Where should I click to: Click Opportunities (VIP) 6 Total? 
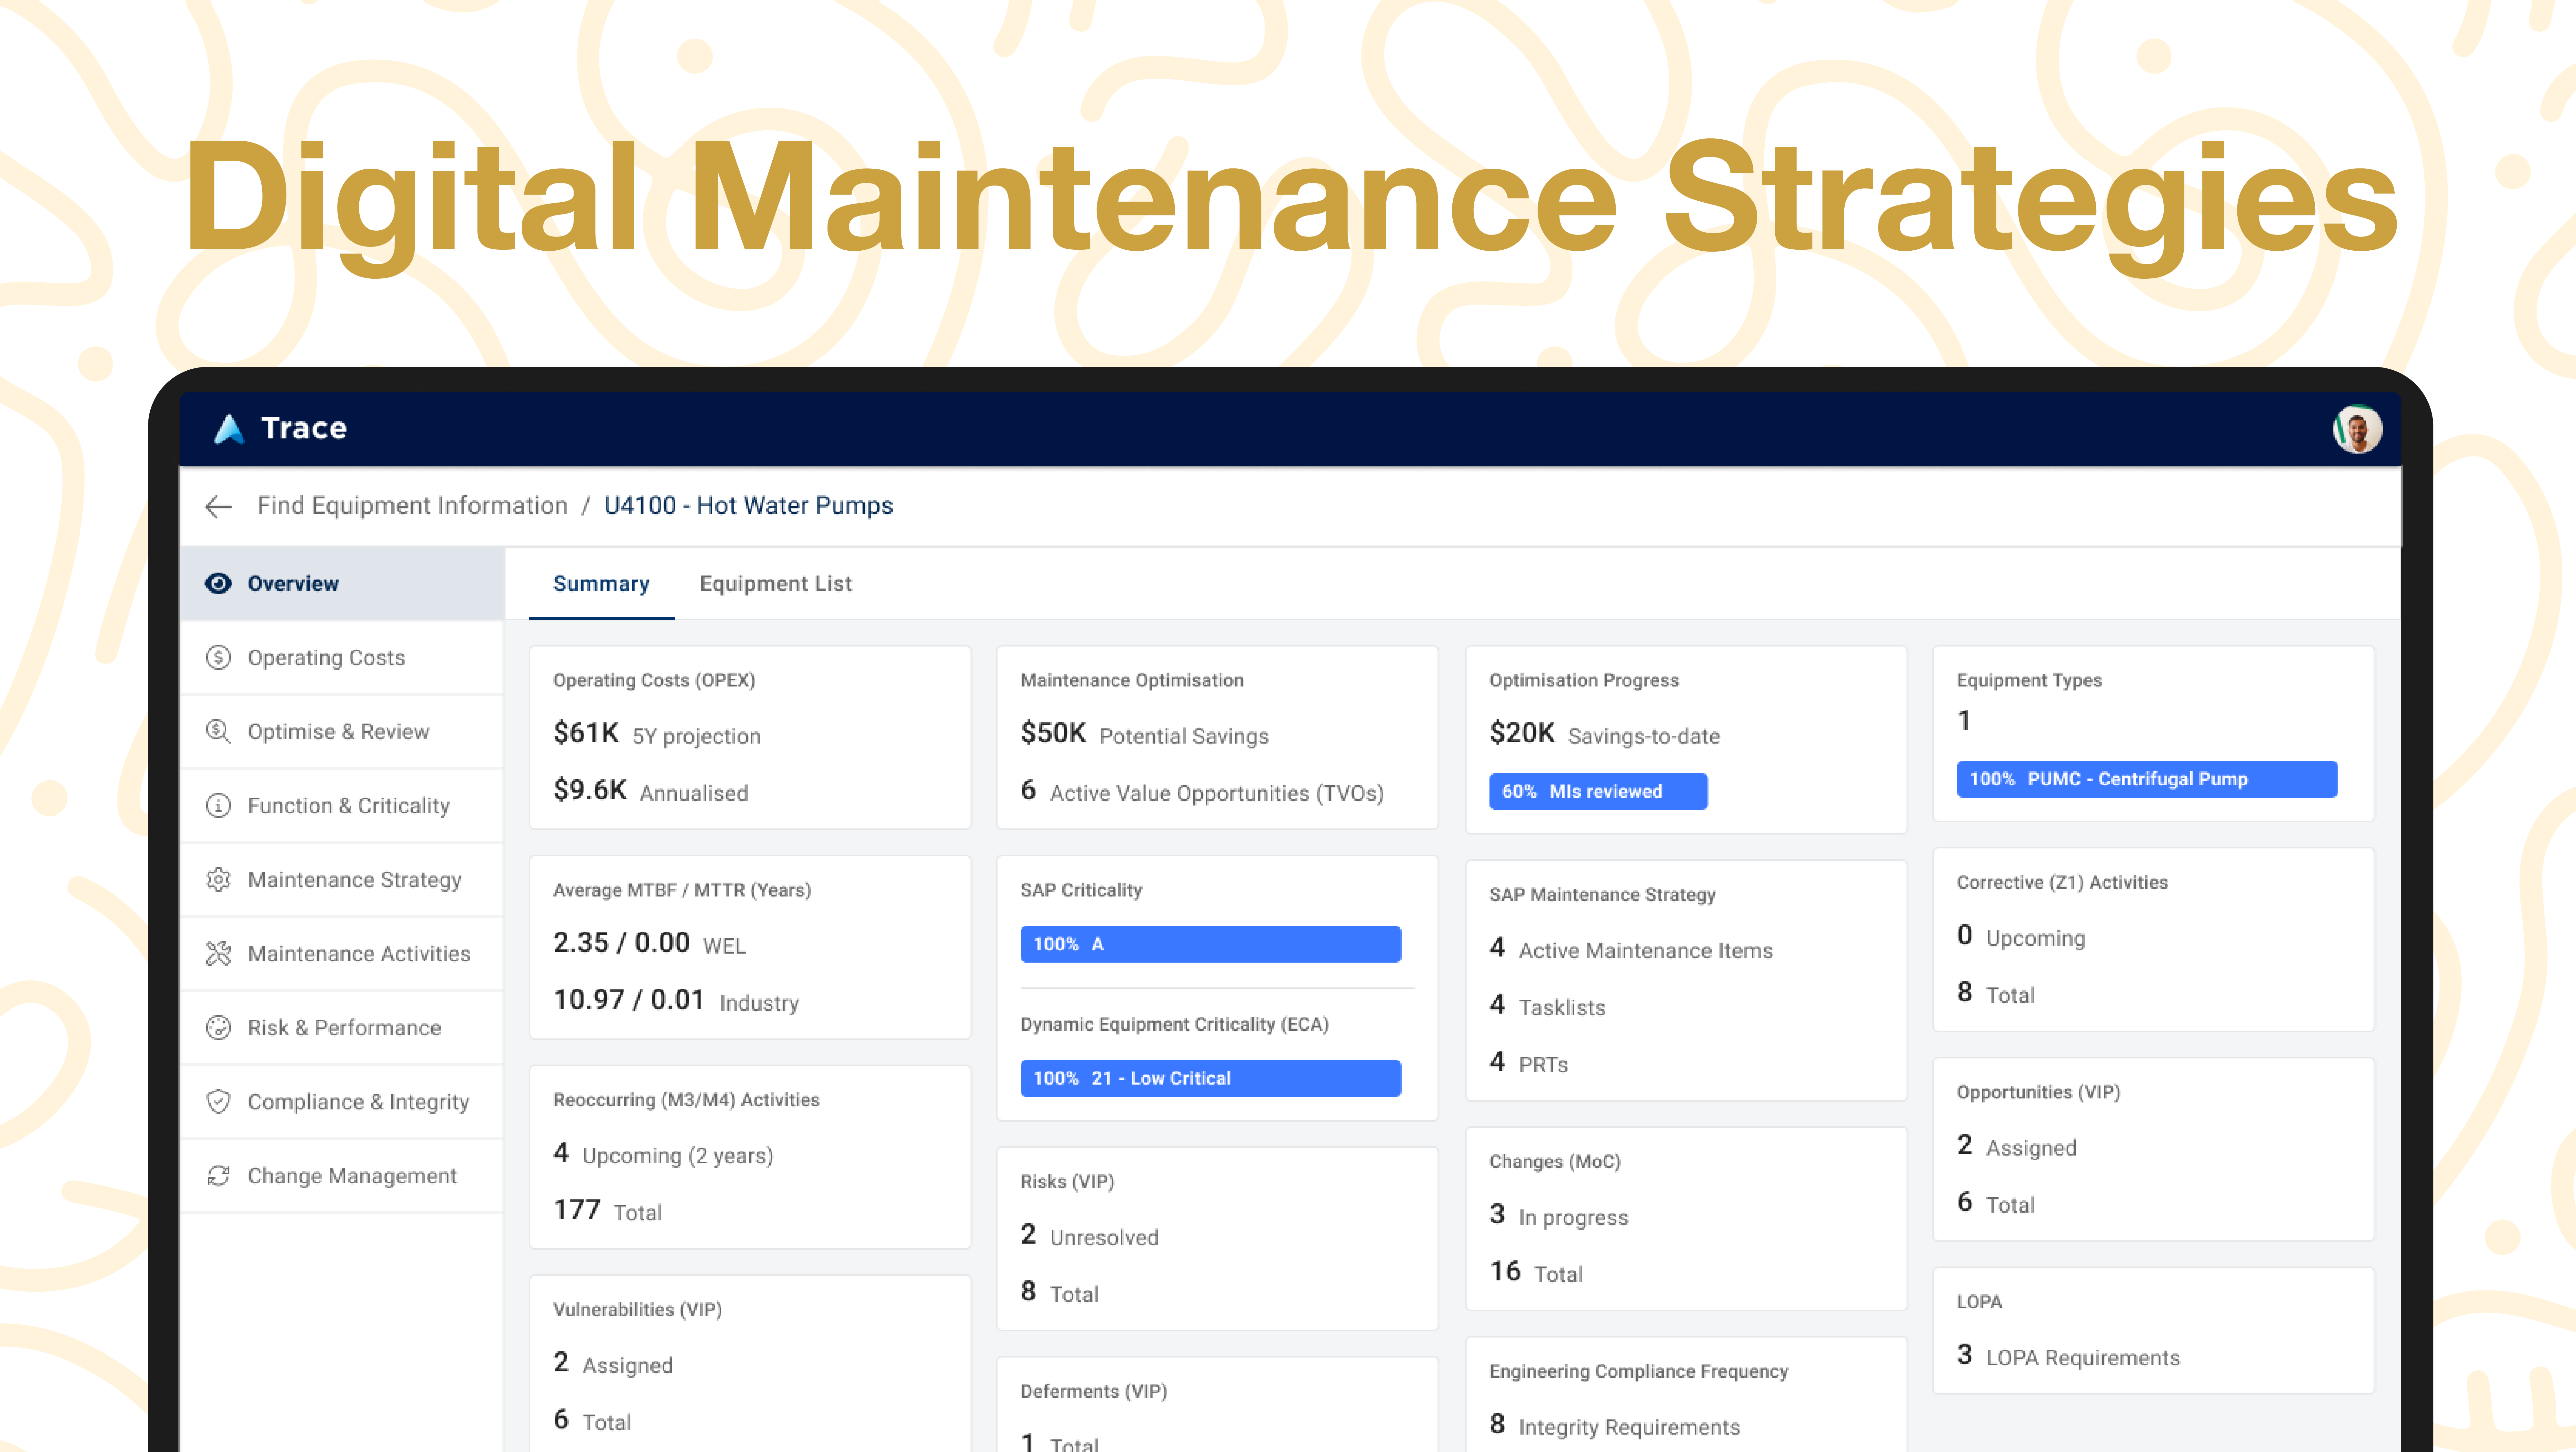[x=1996, y=1203]
